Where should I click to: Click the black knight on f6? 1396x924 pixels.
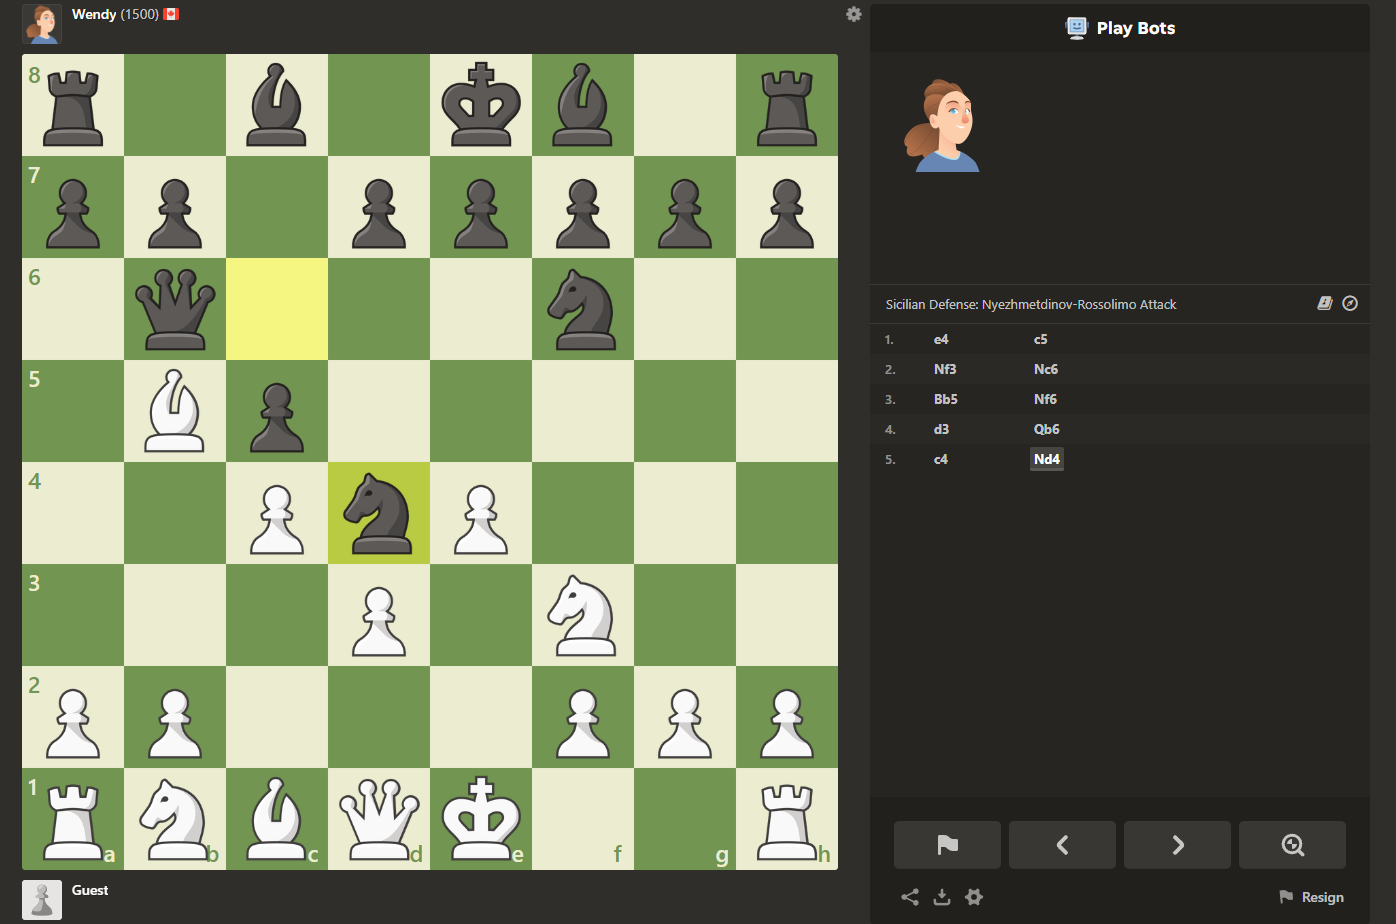click(583, 309)
